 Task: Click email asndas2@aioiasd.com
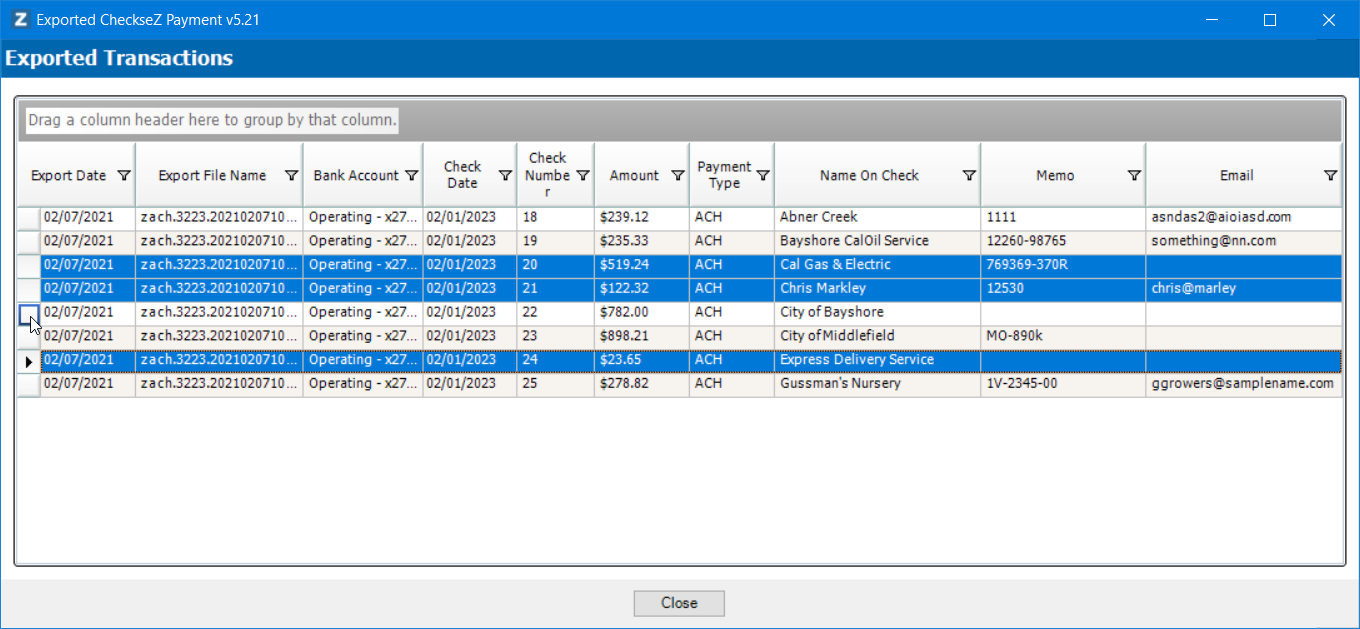[1244, 217]
